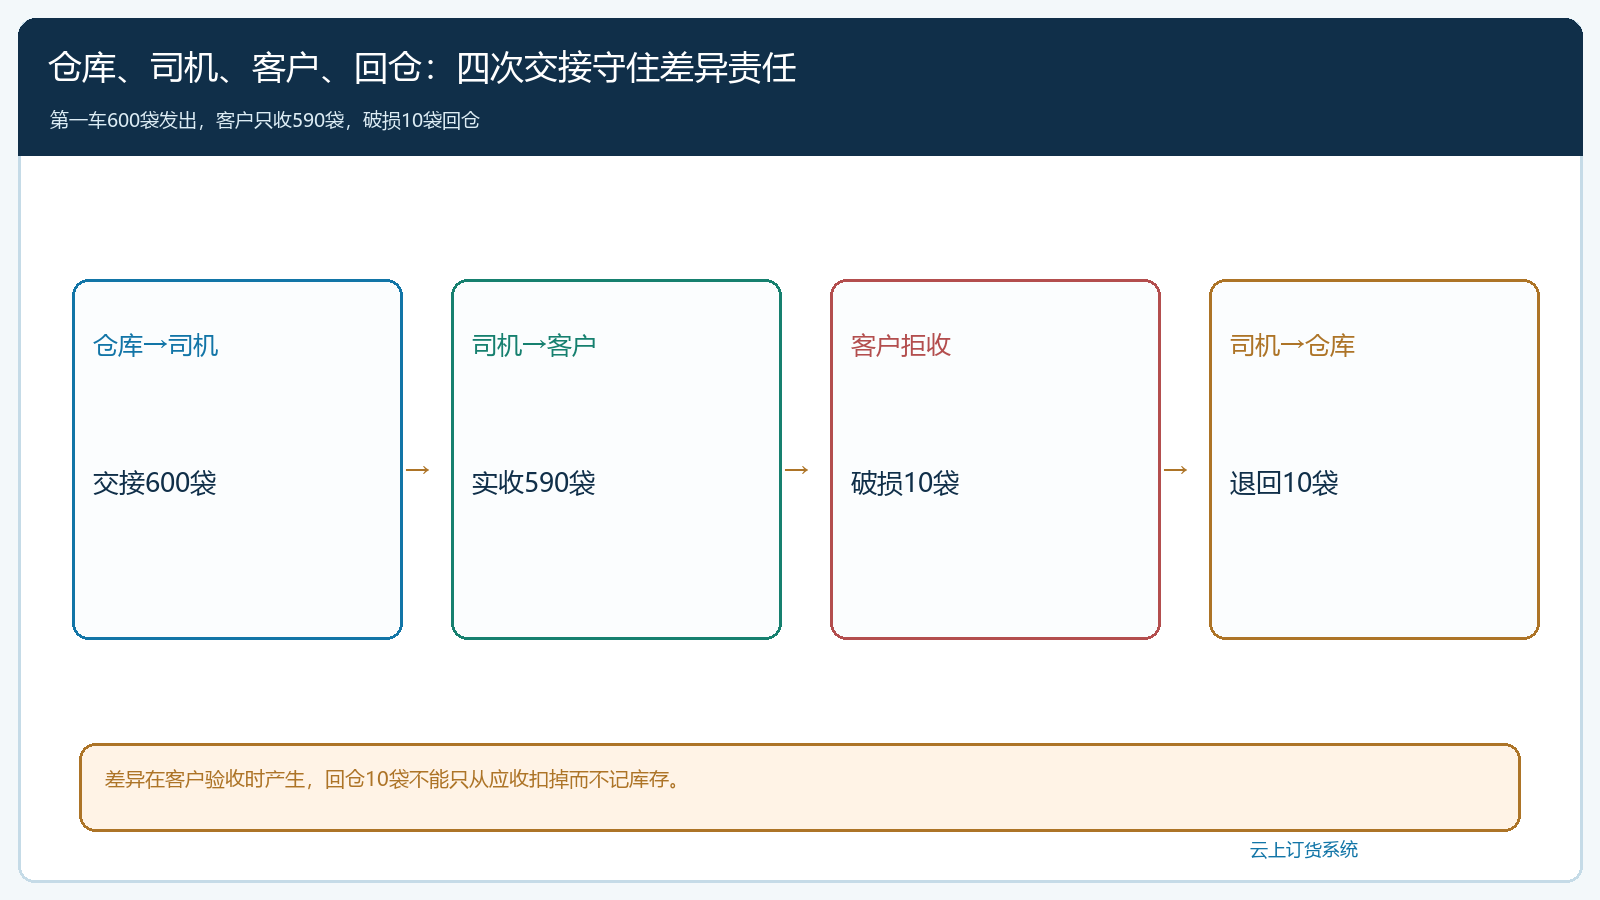Click the arrow between 客户拒收 and 司机→仓库 cards
1600x900 pixels.
pos(1176,470)
